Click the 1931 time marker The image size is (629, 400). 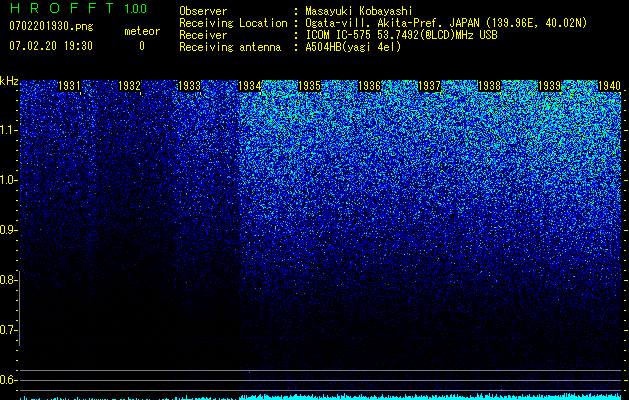[x=69, y=86]
